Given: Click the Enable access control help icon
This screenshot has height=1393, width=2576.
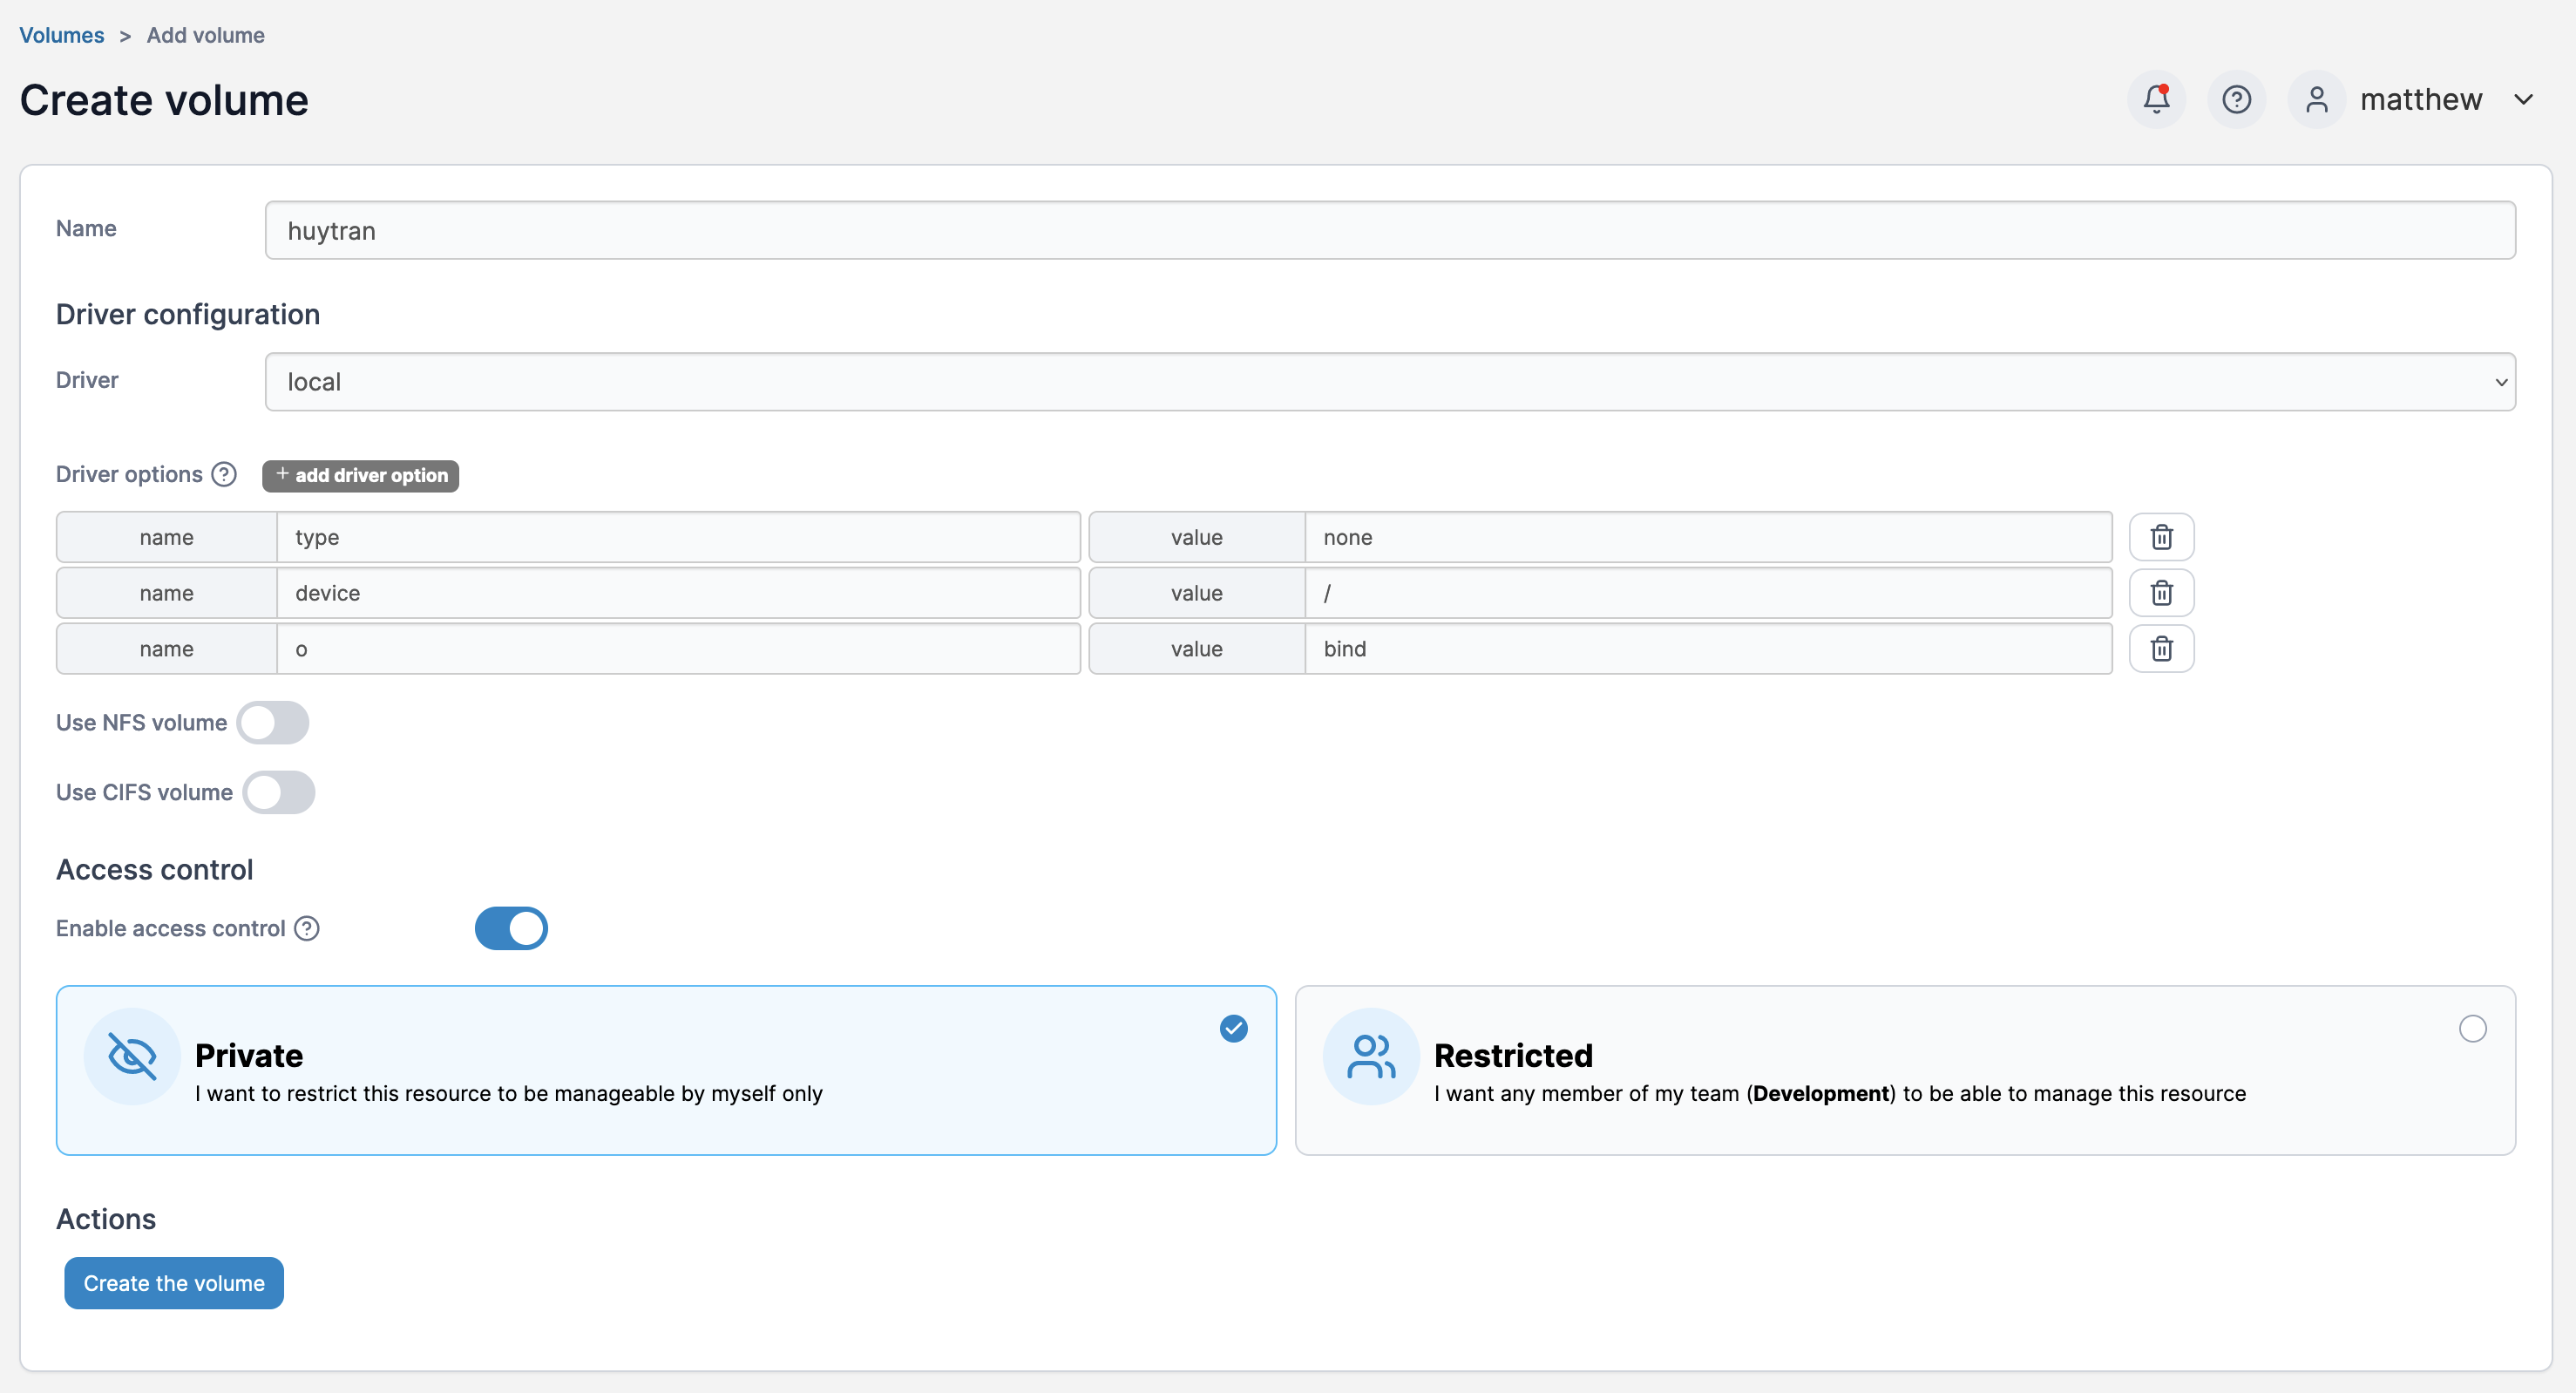Looking at the screenshot, I should click(x=307, y=928).
